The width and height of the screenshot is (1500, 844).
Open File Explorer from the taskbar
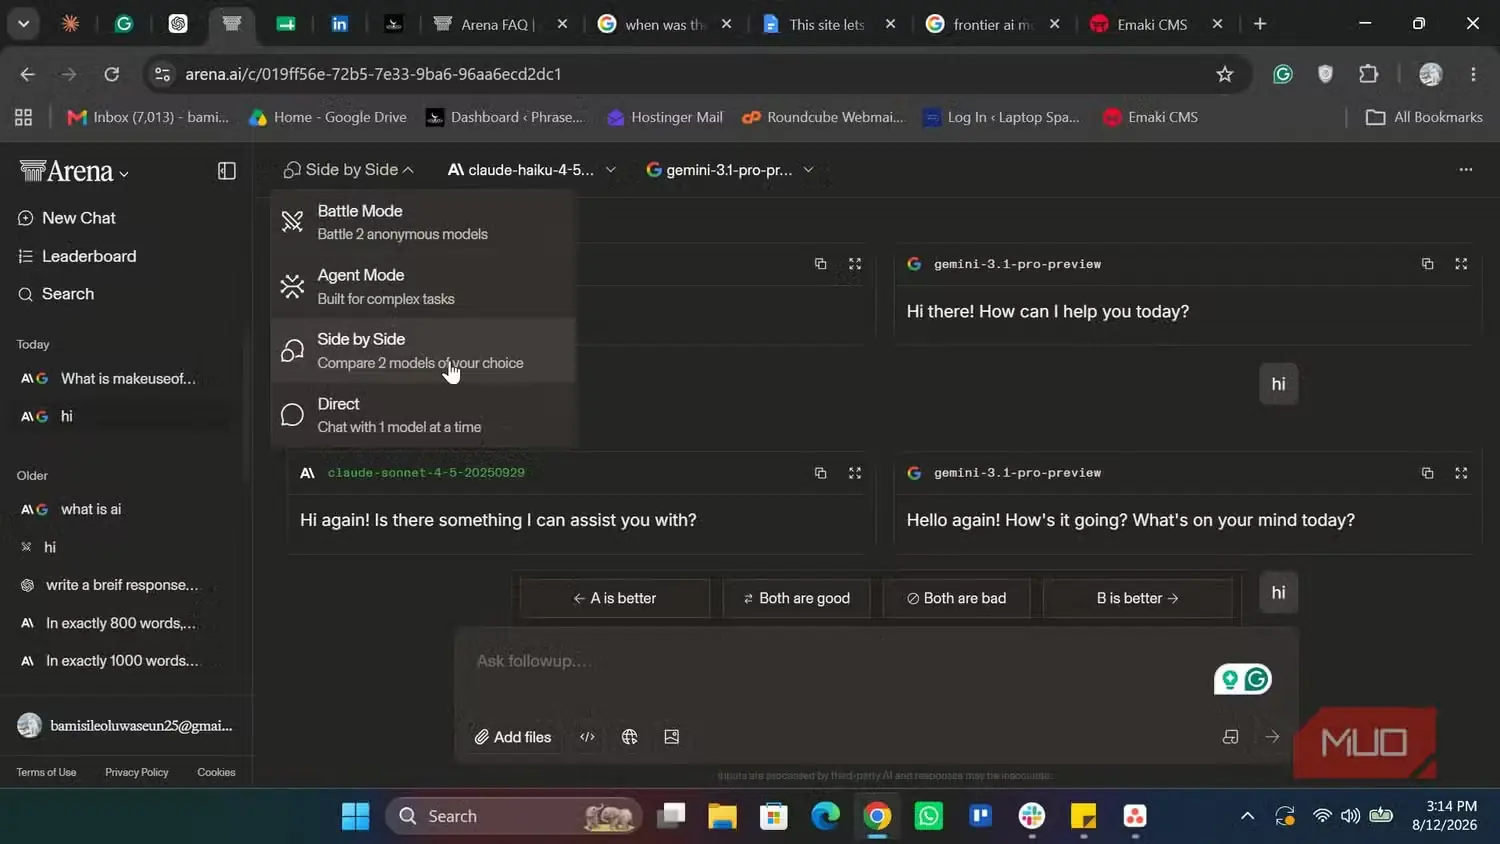(722, 816)
